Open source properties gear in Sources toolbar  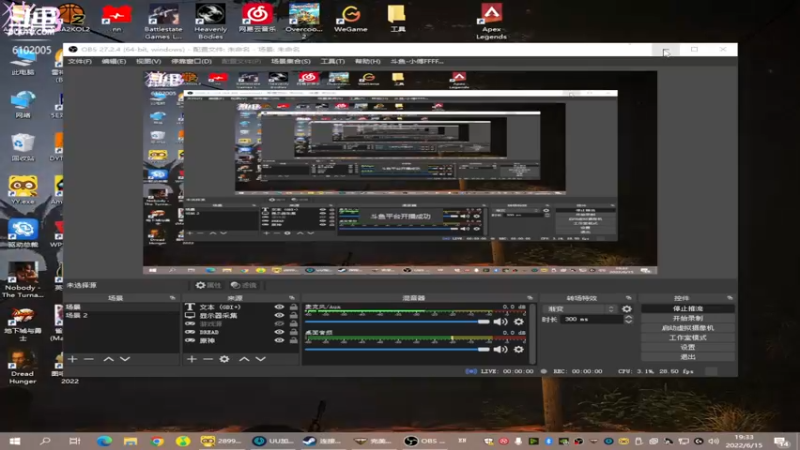tap(224, 359)
